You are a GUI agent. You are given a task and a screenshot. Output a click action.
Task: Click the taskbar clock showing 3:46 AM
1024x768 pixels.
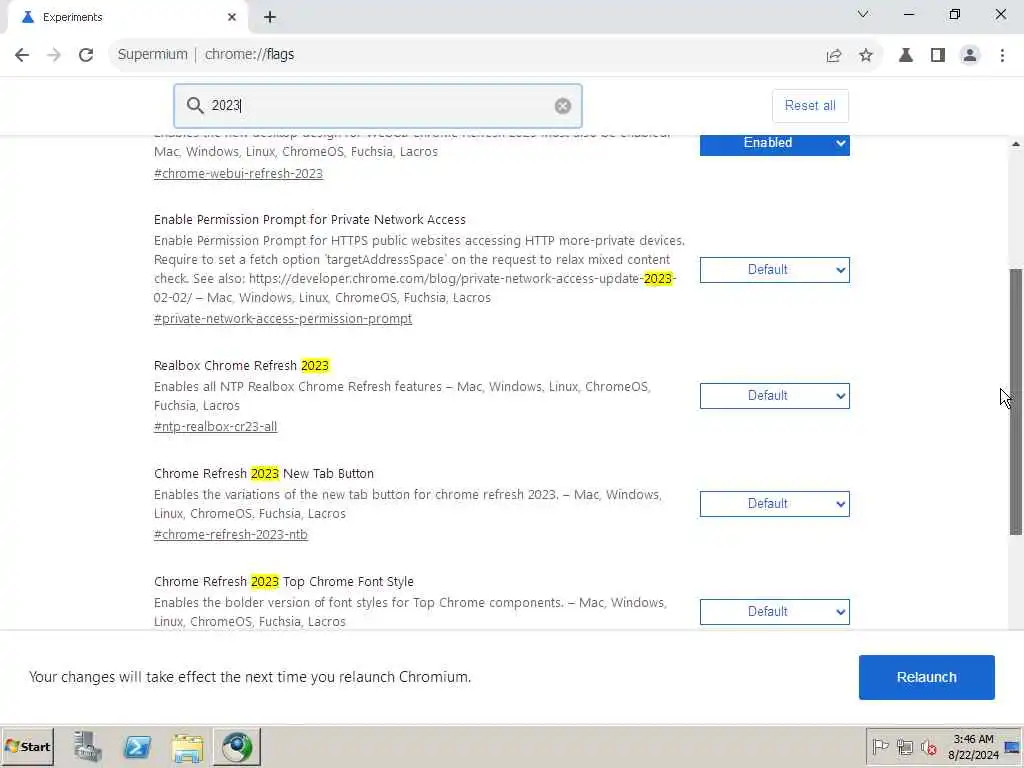coord(973,747)
